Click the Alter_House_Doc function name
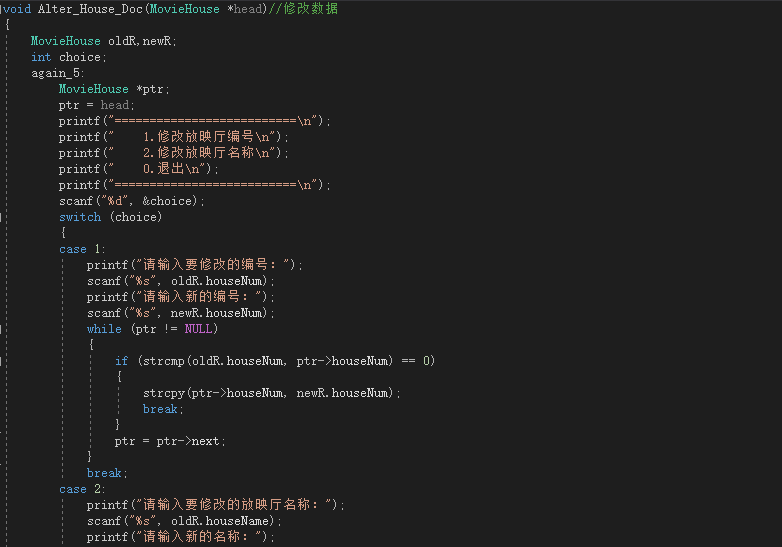 90,9
